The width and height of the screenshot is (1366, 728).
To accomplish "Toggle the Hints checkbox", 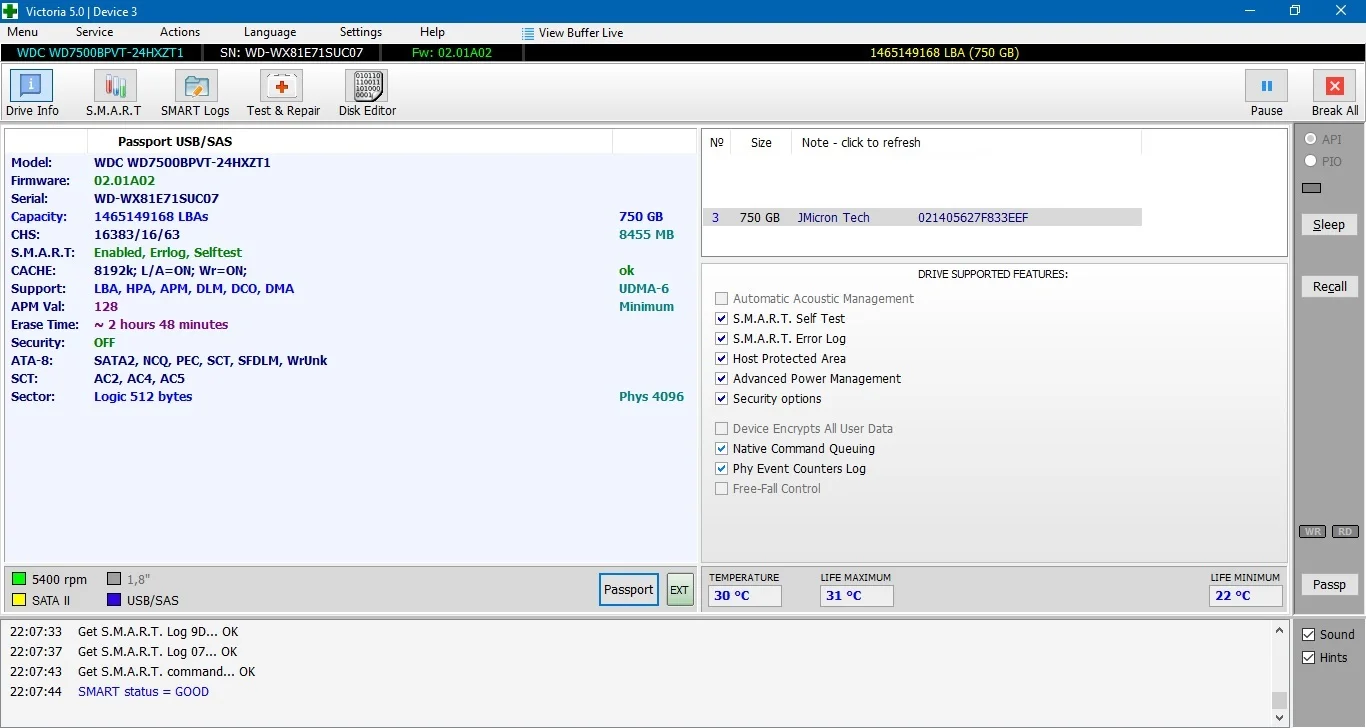I will pos(1309,658).
